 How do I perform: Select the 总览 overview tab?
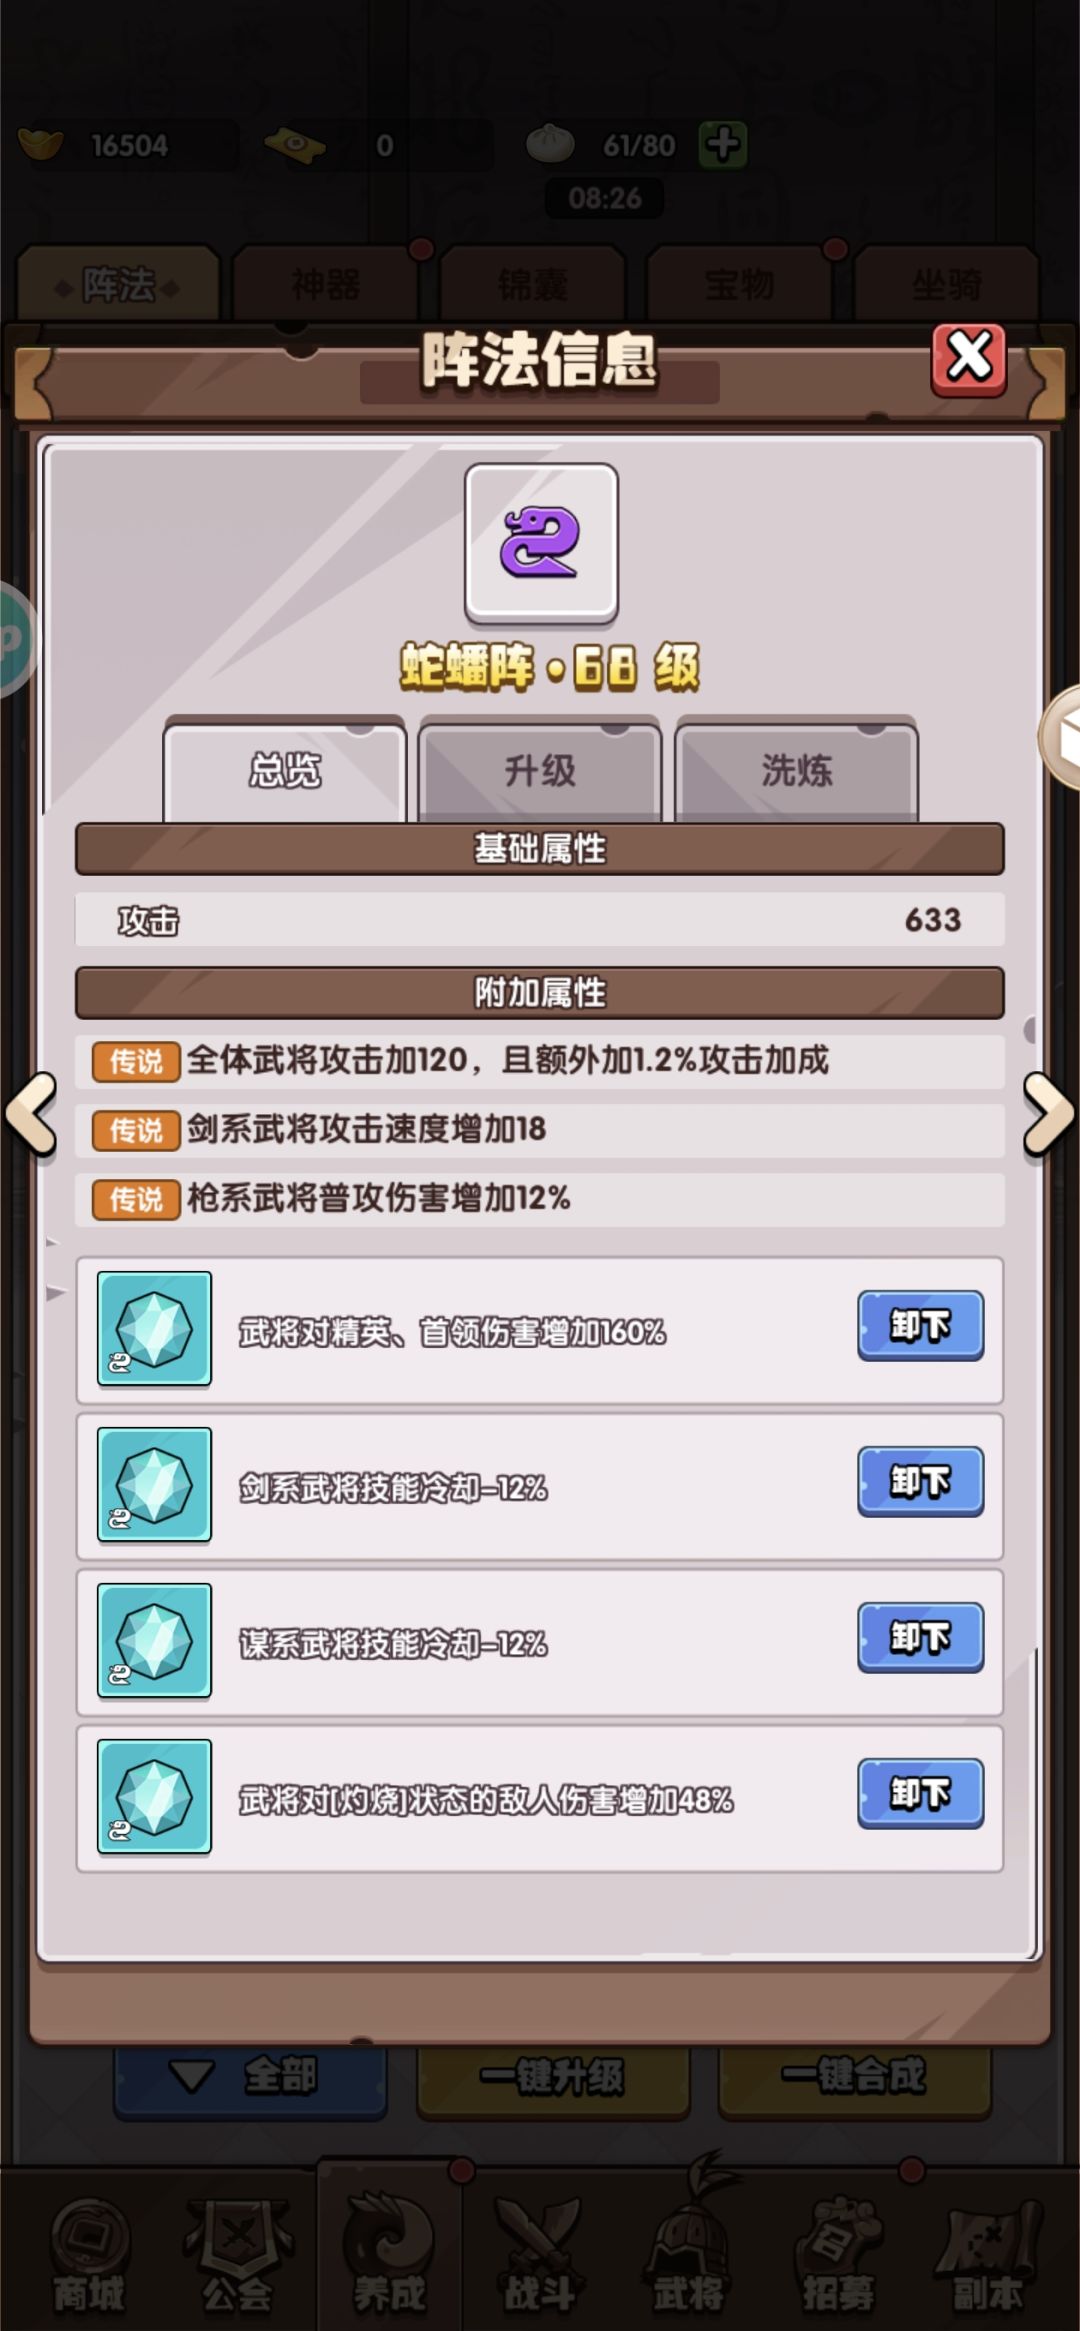(x=285, y=770)
